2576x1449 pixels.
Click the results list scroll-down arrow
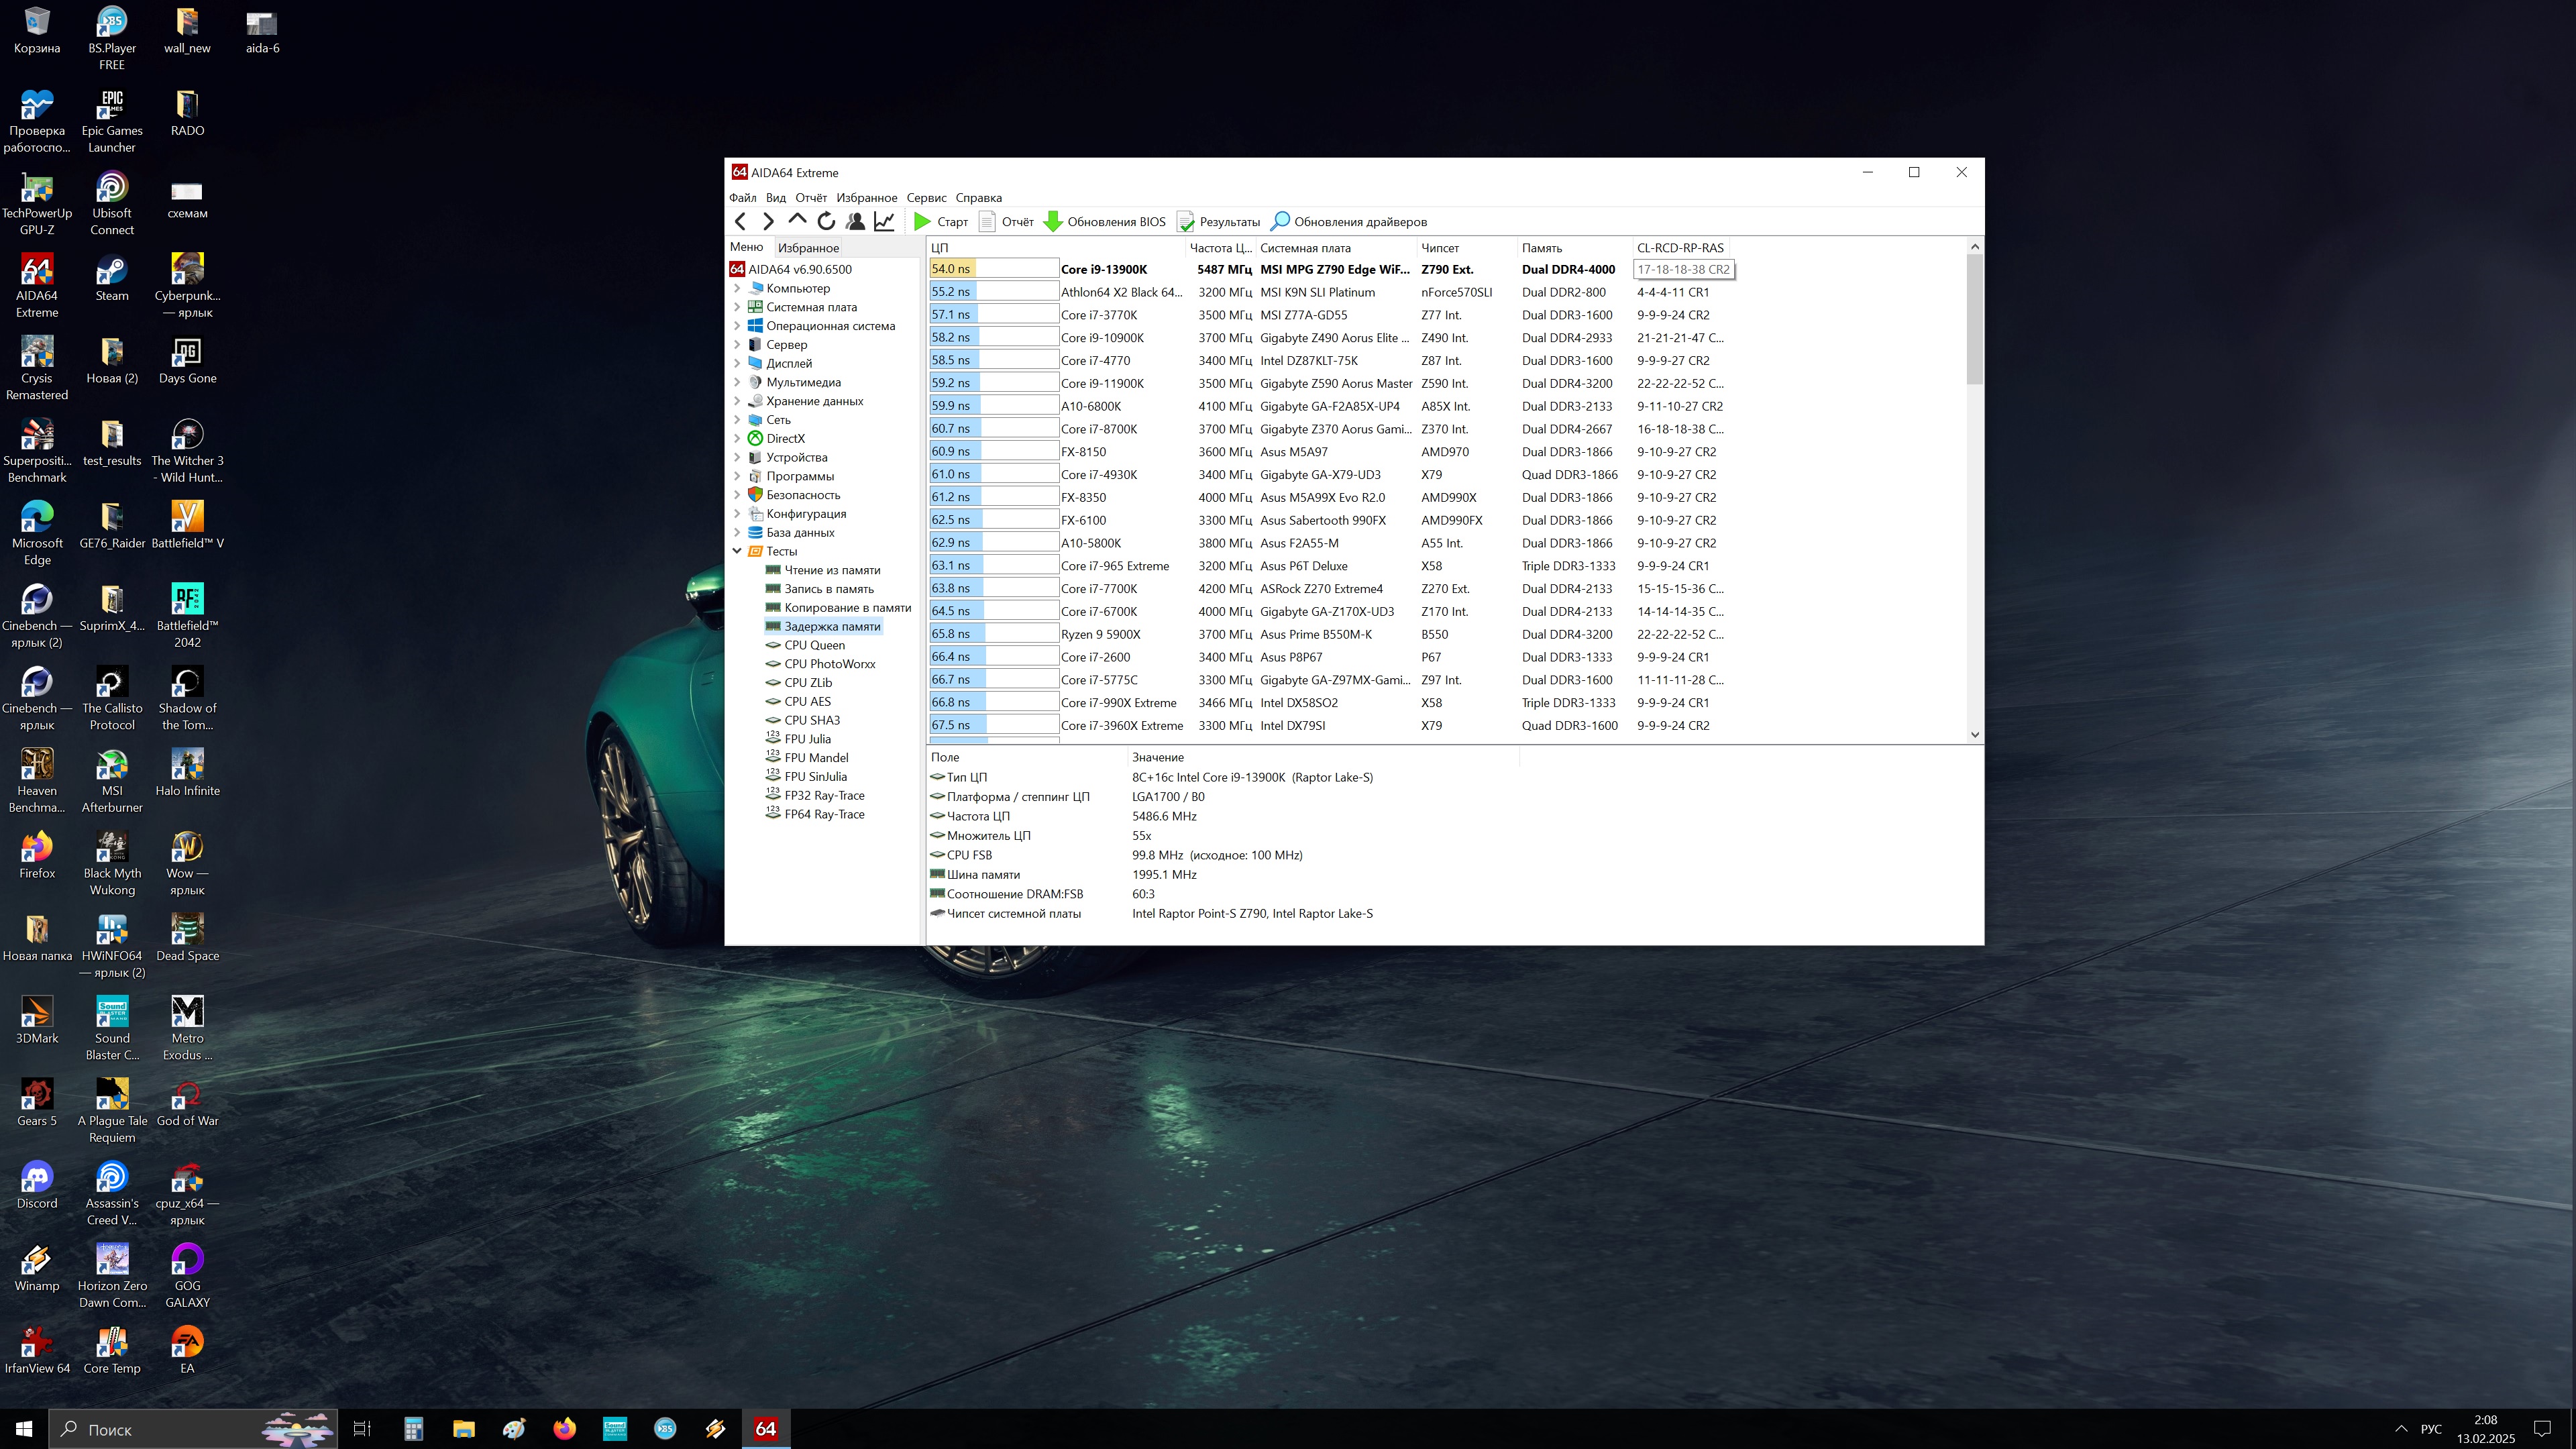(x=1974, y=735)
